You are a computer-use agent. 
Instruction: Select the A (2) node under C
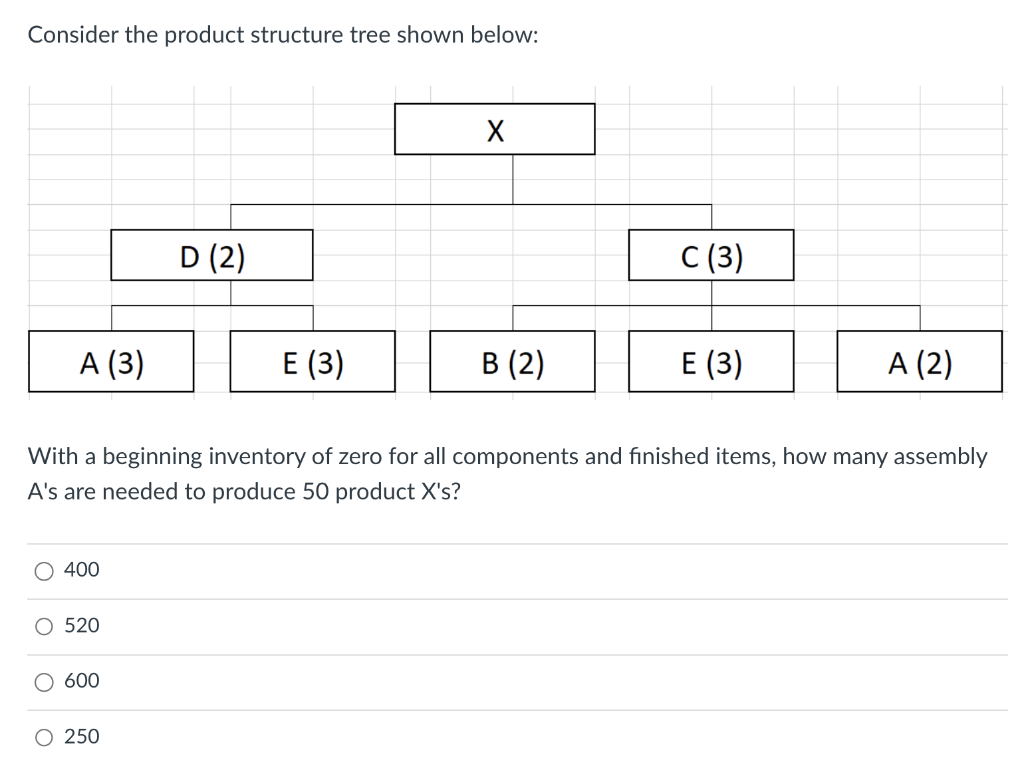point(919,363)
